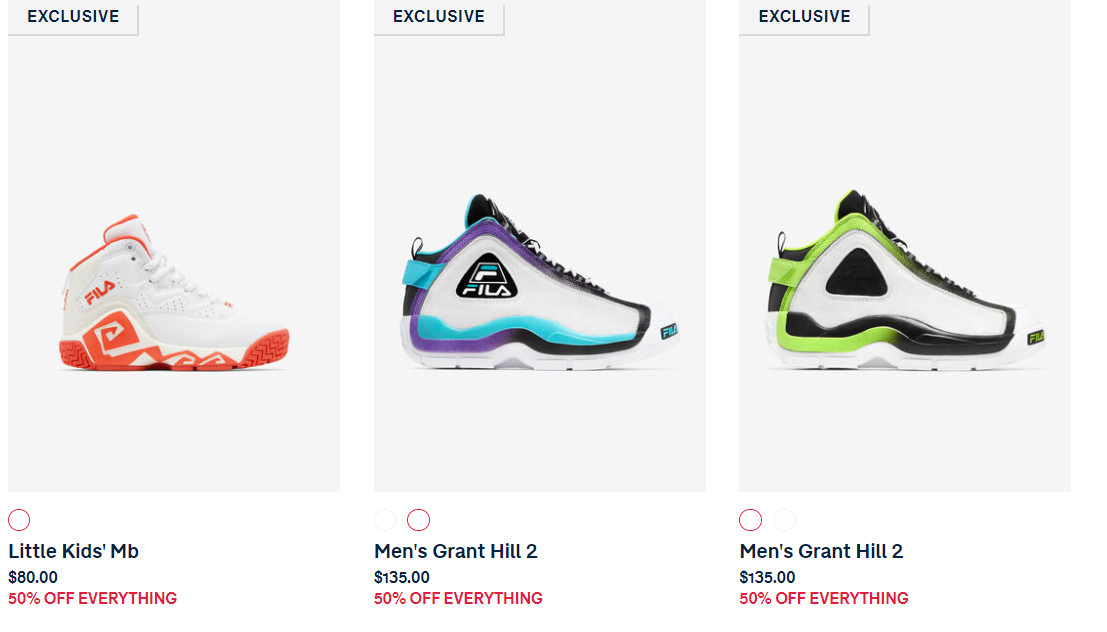Click 50% OFF EVERYTHING under the green Grant Hill 2
Image resolution: width=1107 pixels, height=632 pixels.
tap(824, 599)
